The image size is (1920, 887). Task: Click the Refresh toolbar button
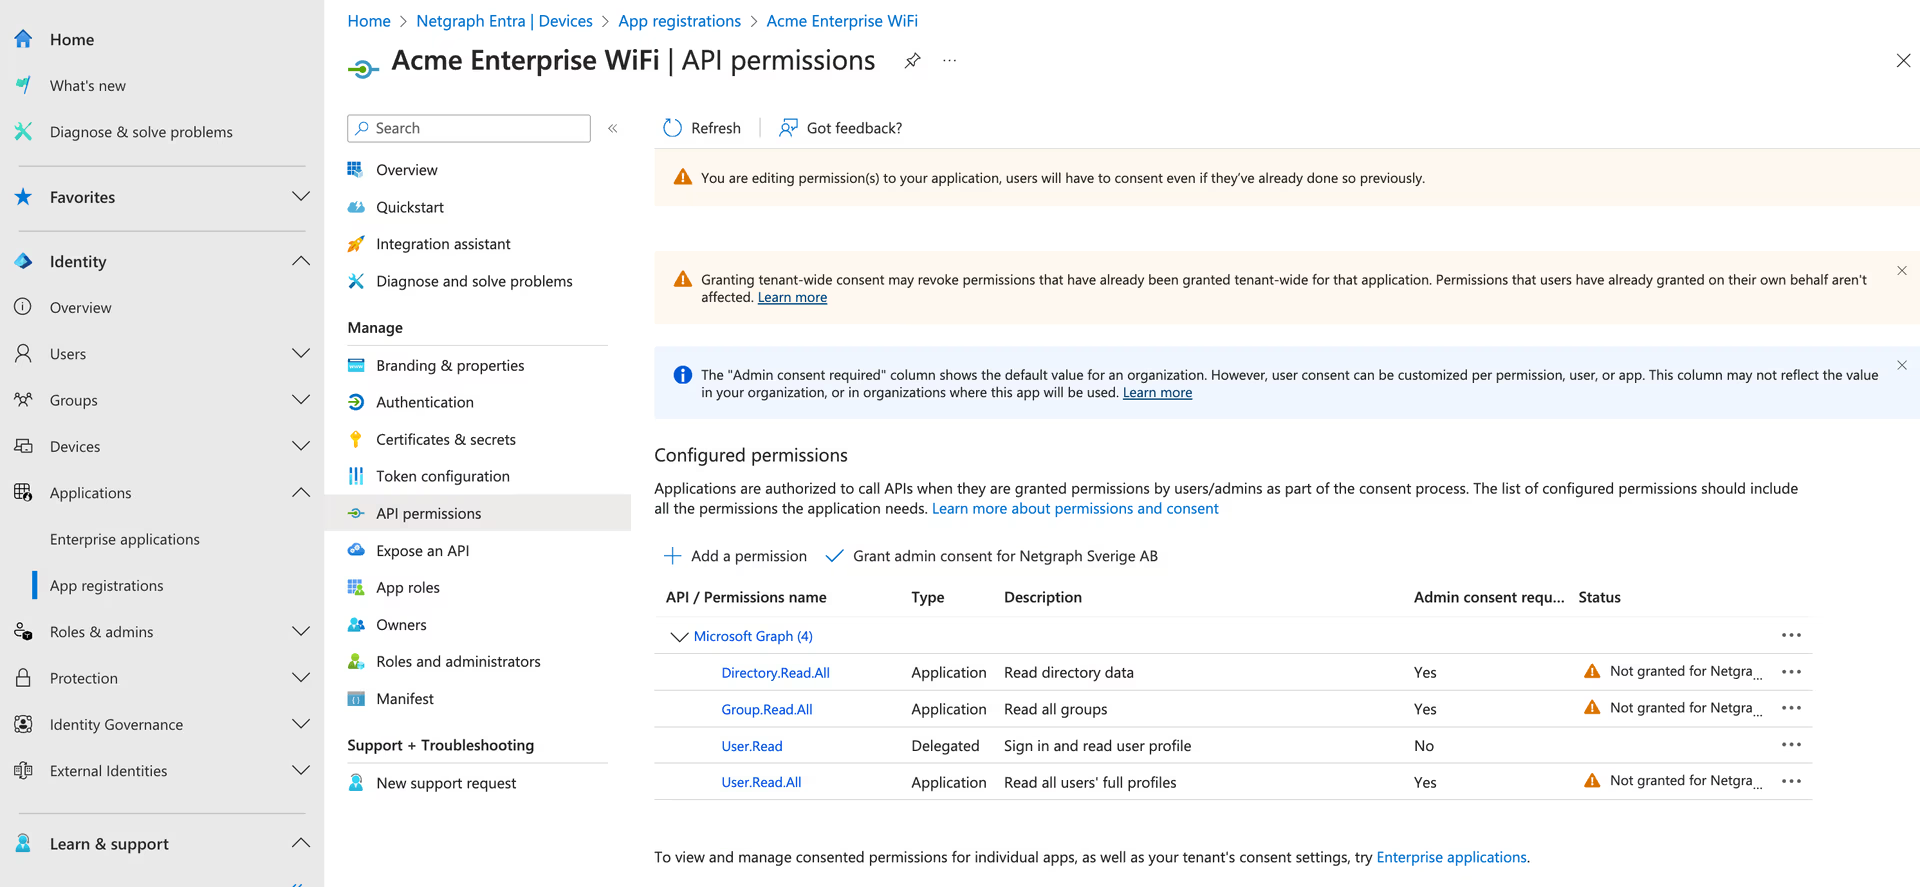[702, 128]
